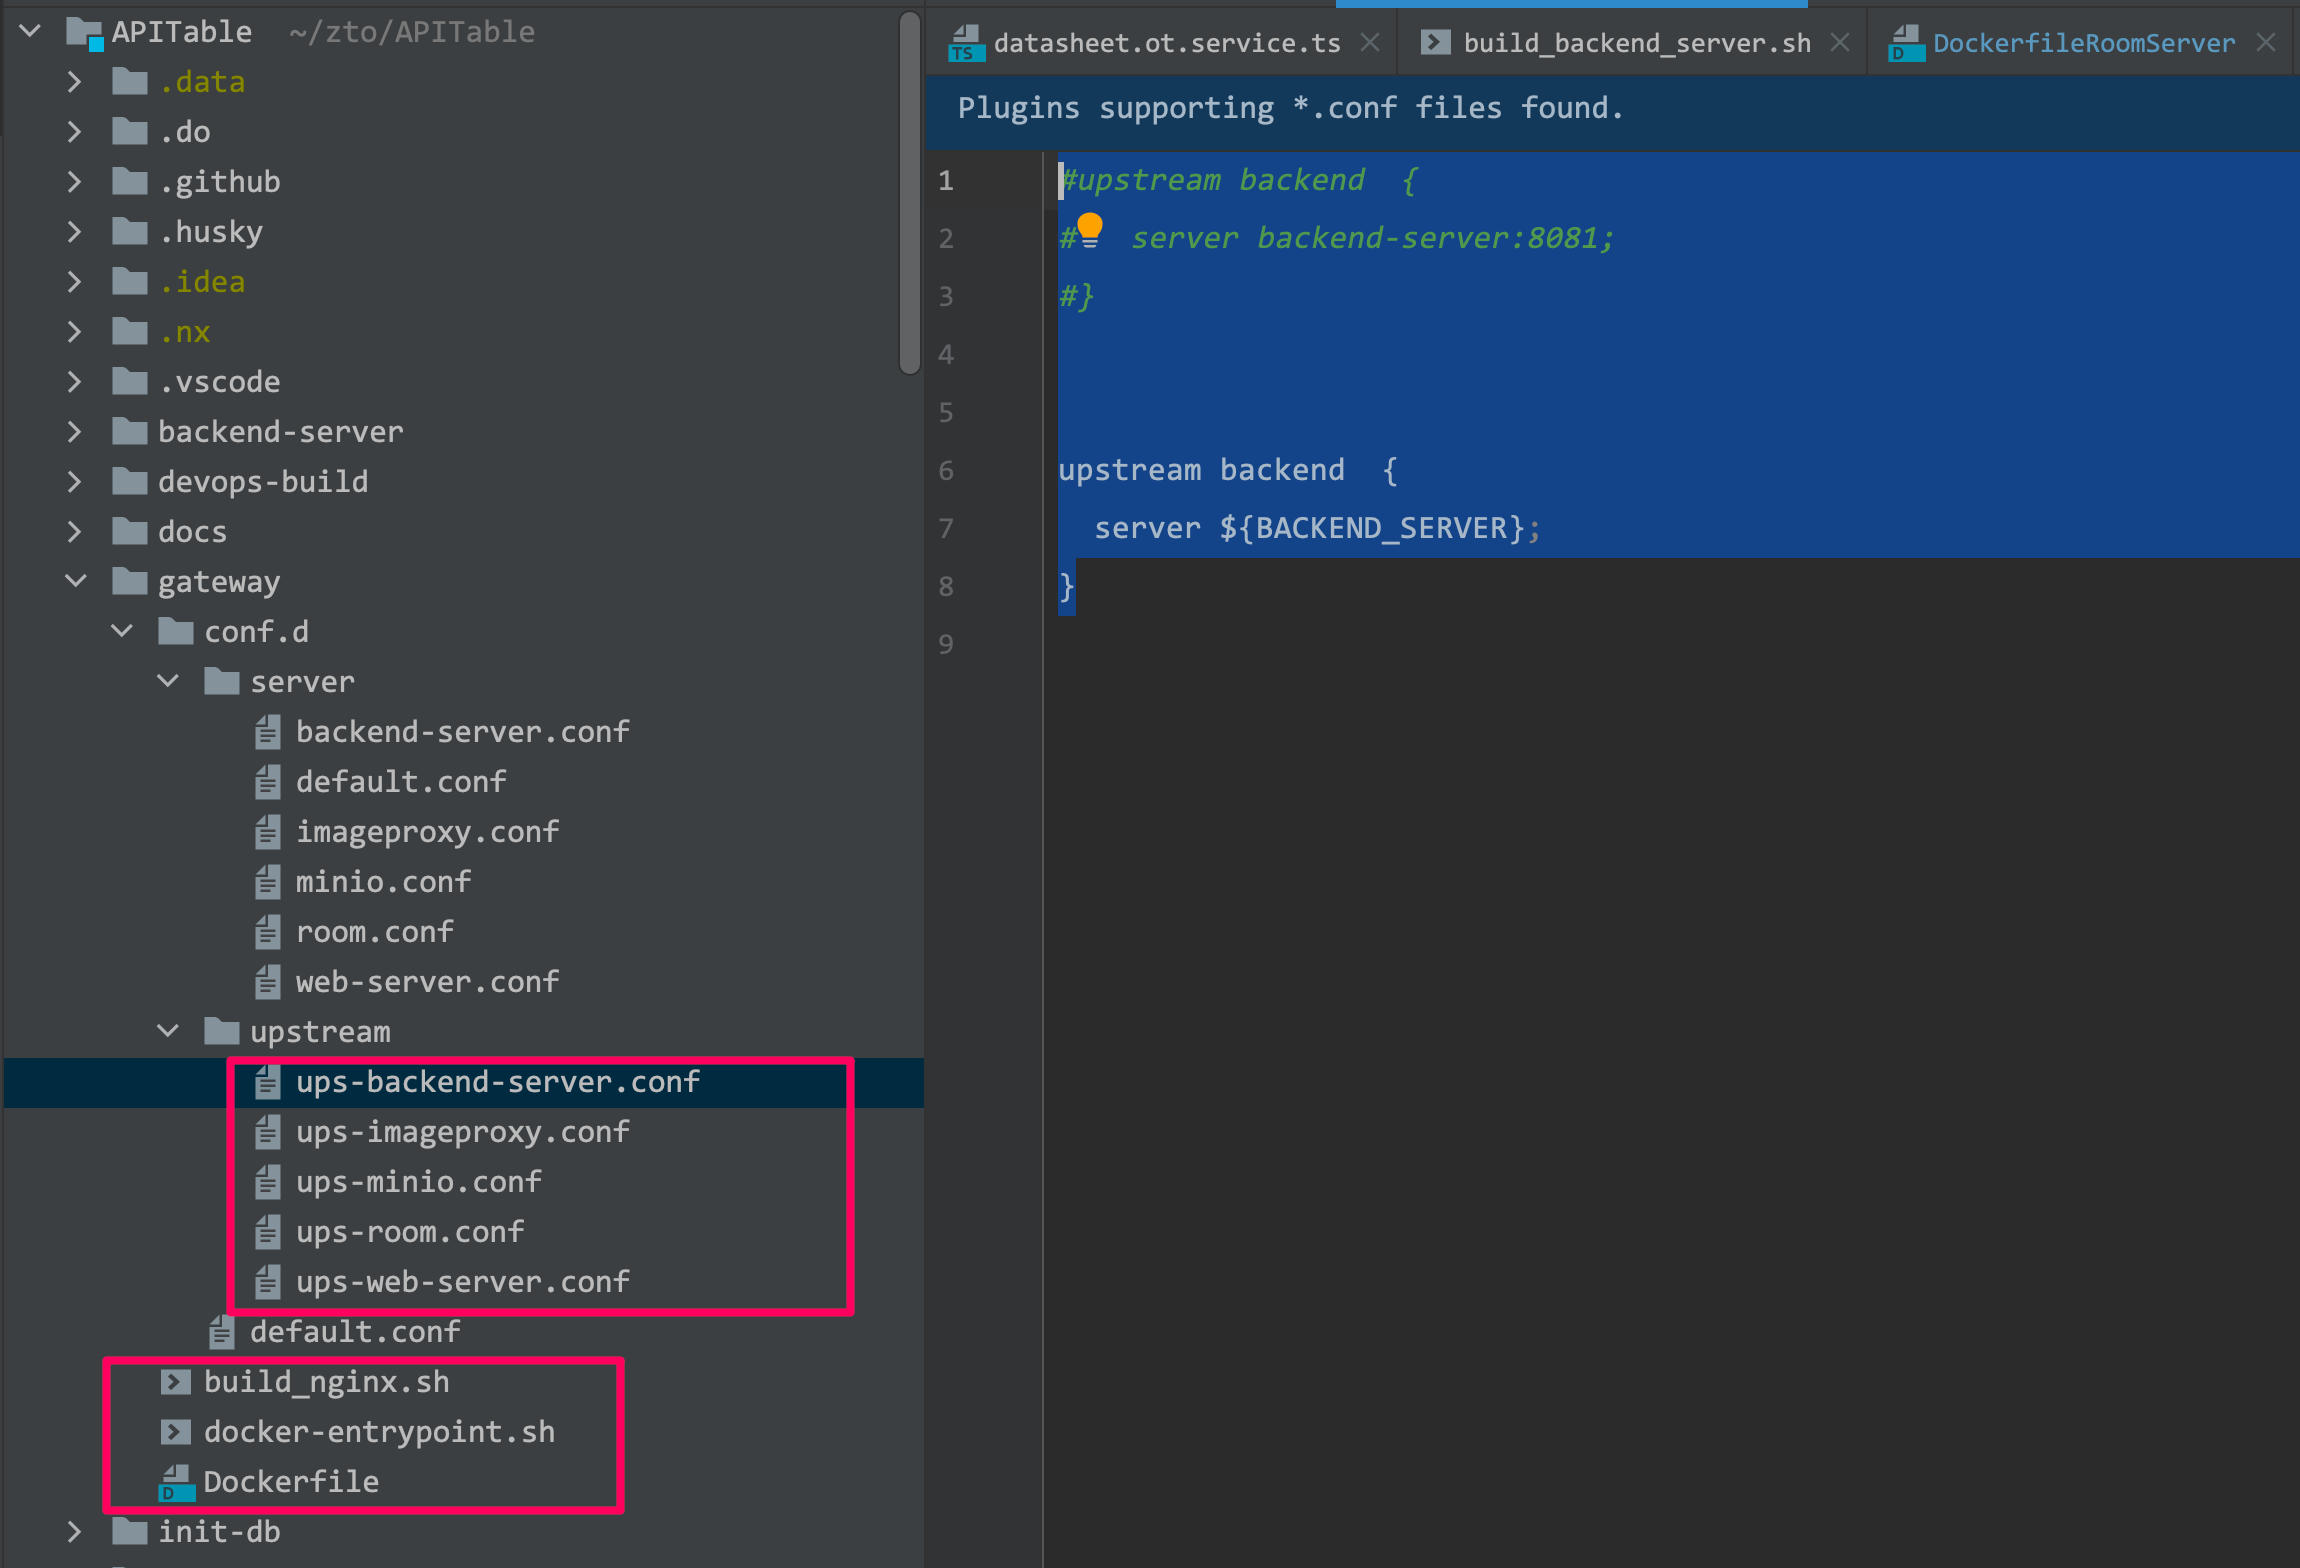Click docker-entrypoint.sh shell script icon
Image resolution: width=2300 pixels, height=1568 pixels.
click(176, 1432)
